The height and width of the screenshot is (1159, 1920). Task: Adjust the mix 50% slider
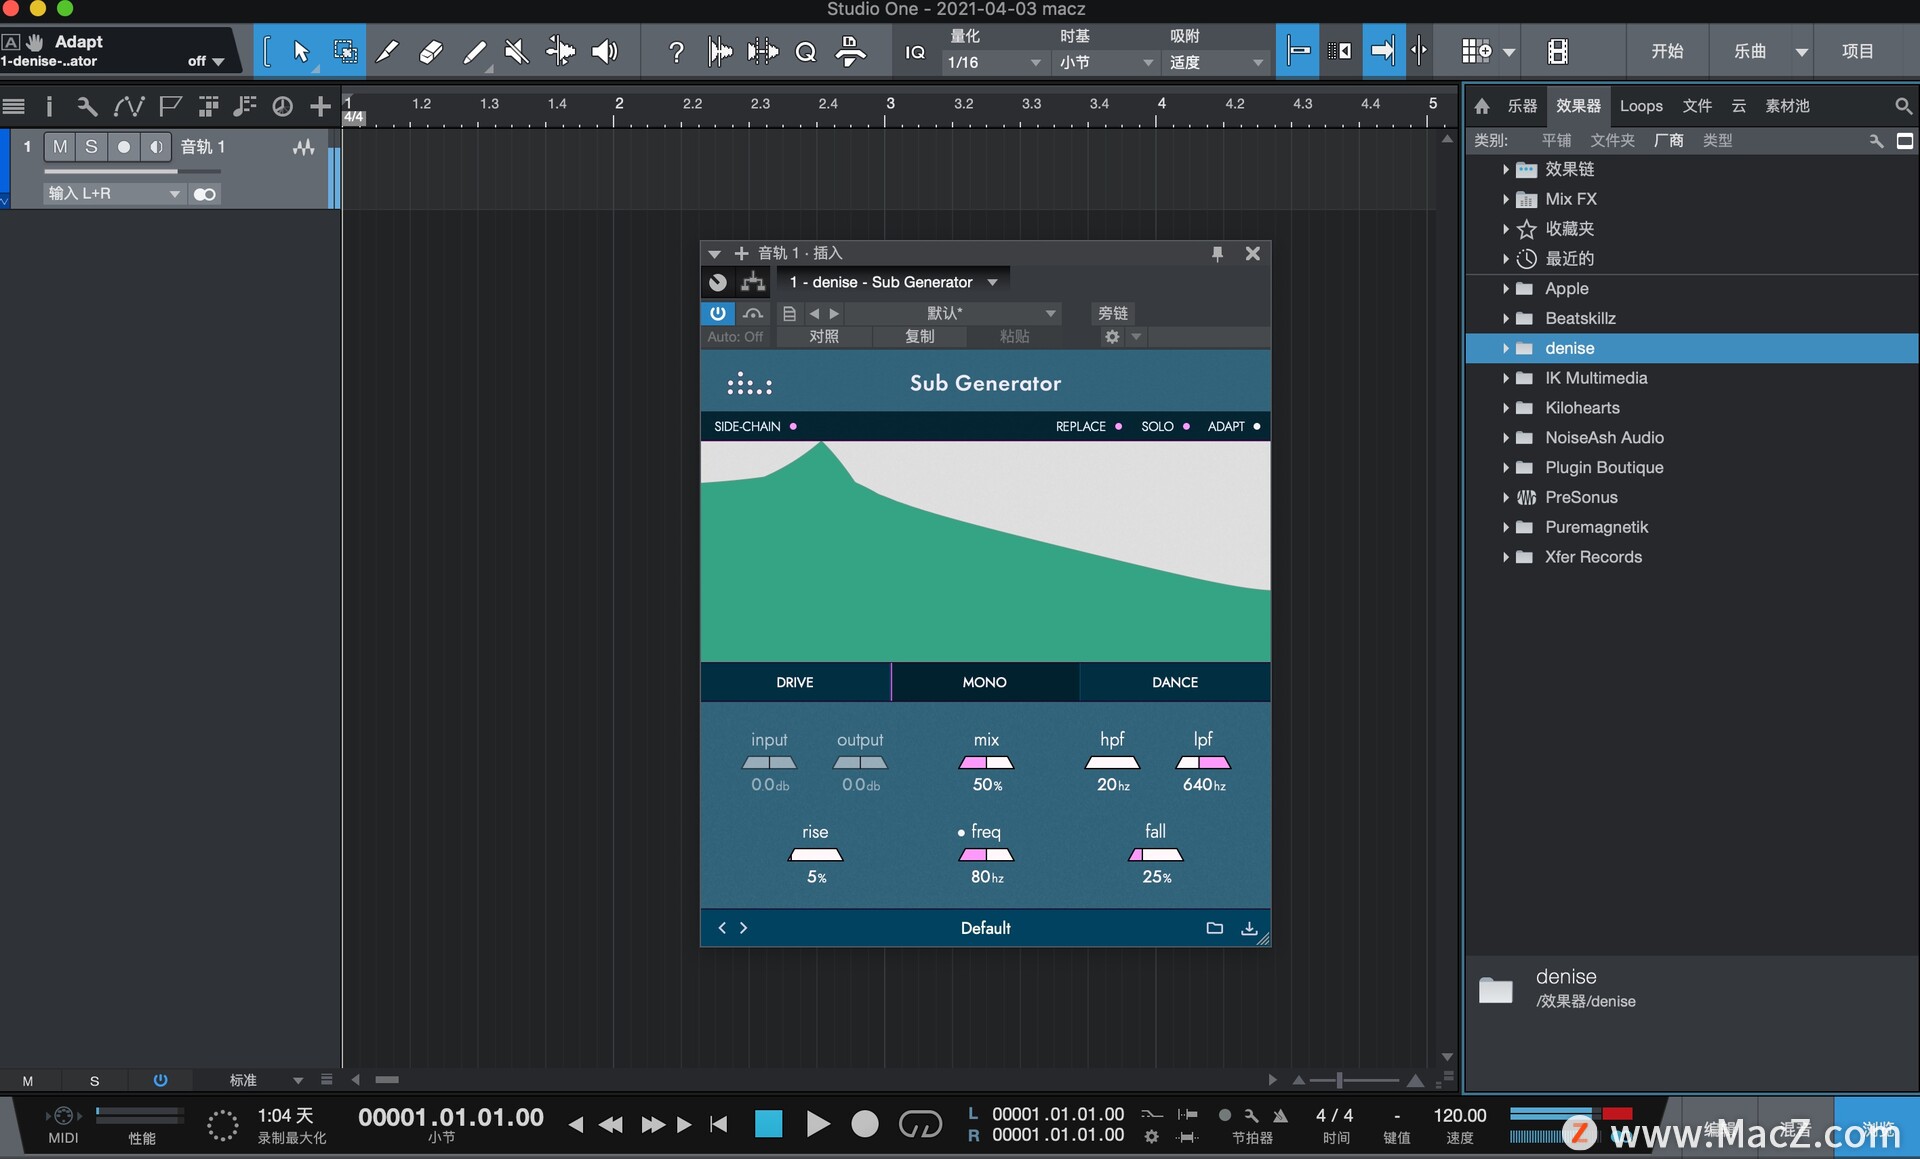(x=986, y=763)
